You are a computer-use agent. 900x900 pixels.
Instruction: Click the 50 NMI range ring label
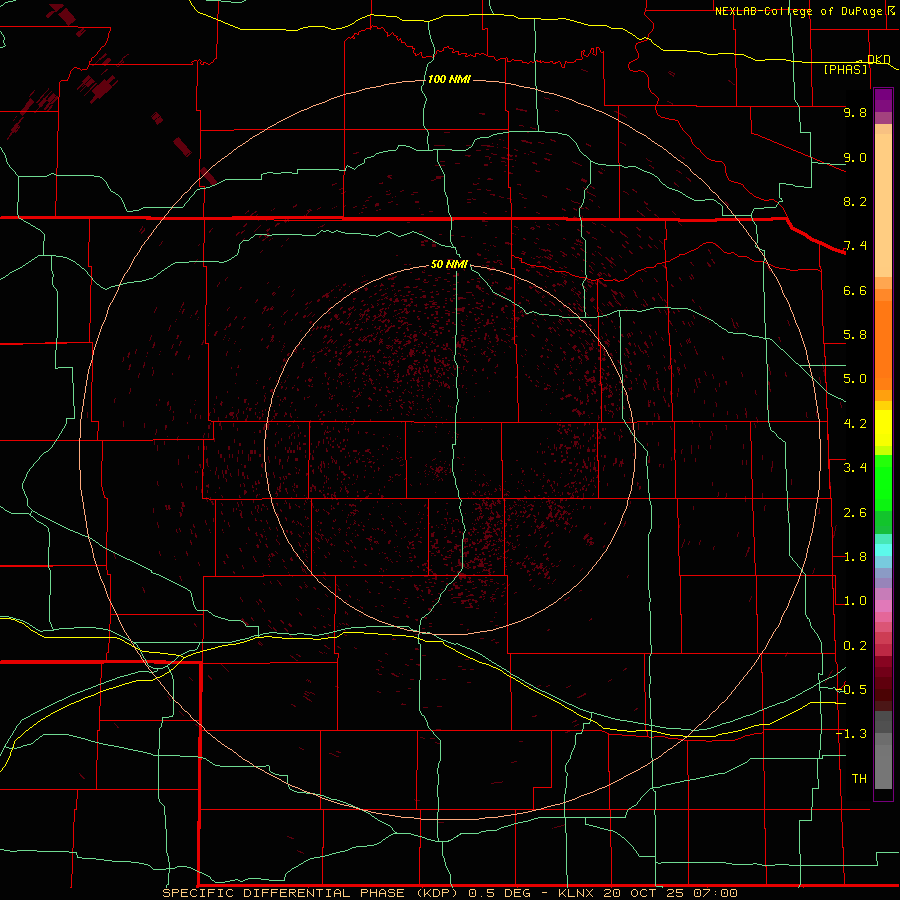pyautogui.click(x=449, y=264)
